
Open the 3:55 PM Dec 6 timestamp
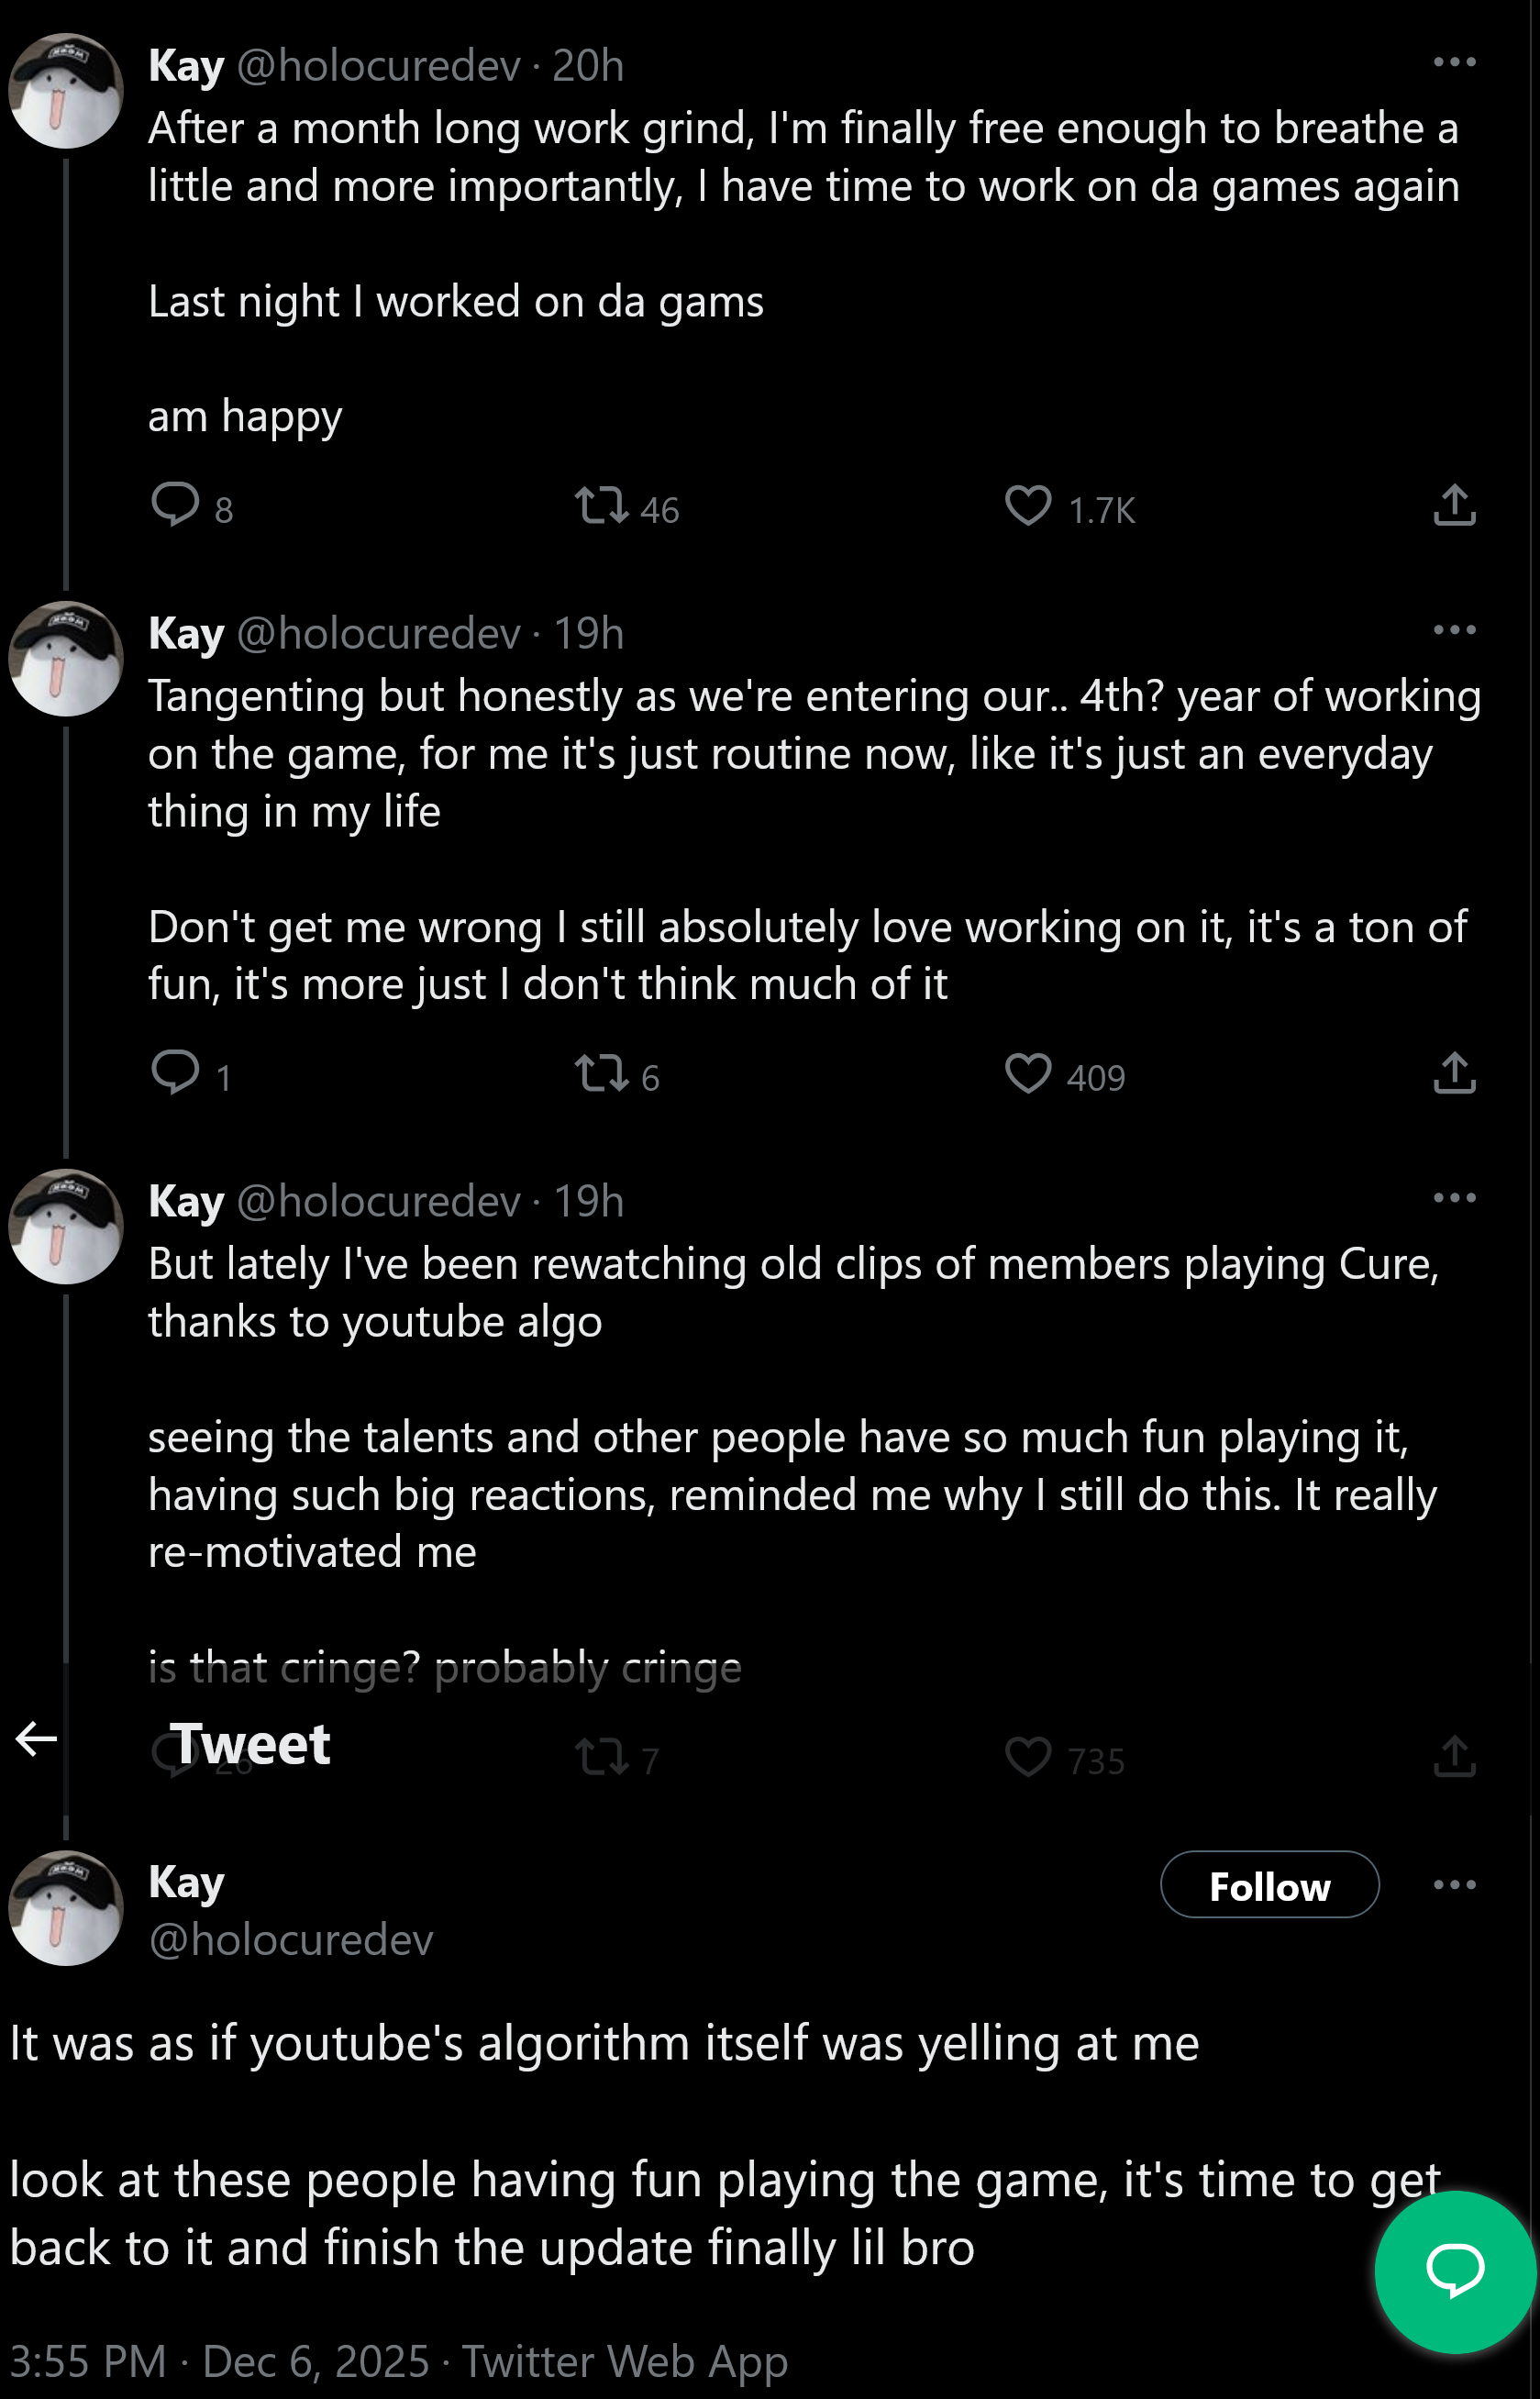click(x=220, y=2363)
